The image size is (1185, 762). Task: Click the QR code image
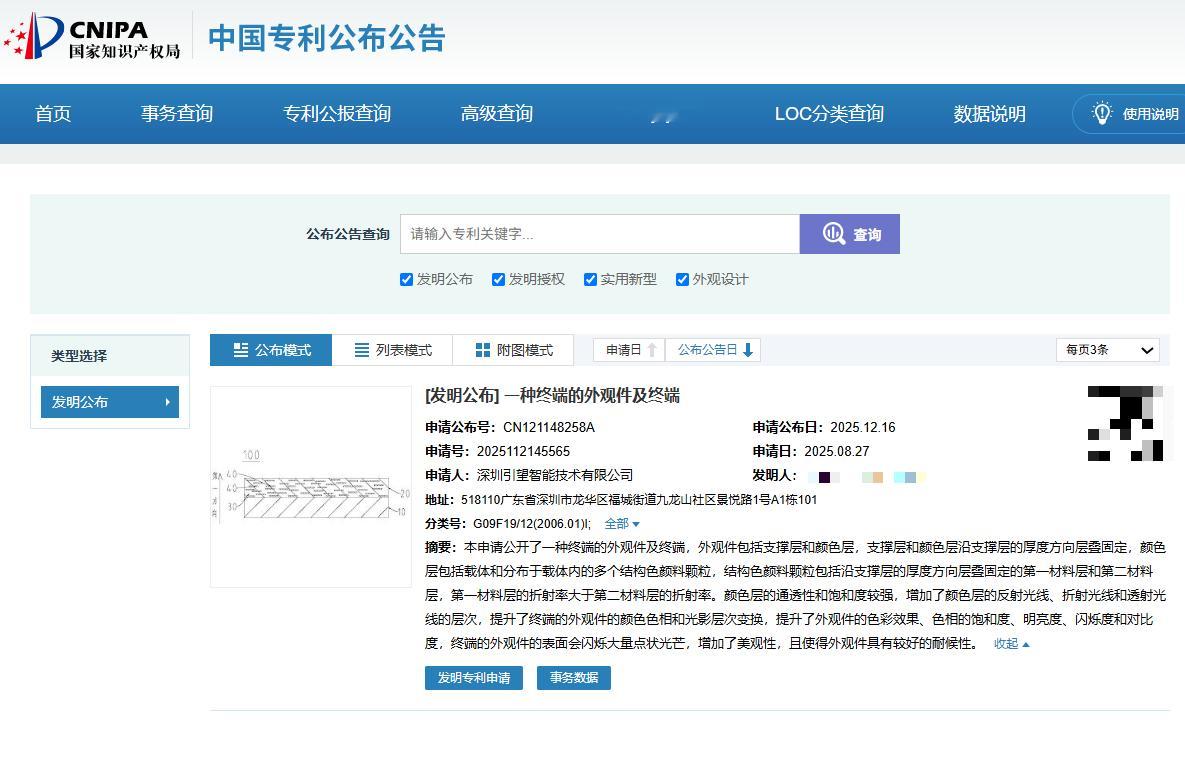point(1125,423)
